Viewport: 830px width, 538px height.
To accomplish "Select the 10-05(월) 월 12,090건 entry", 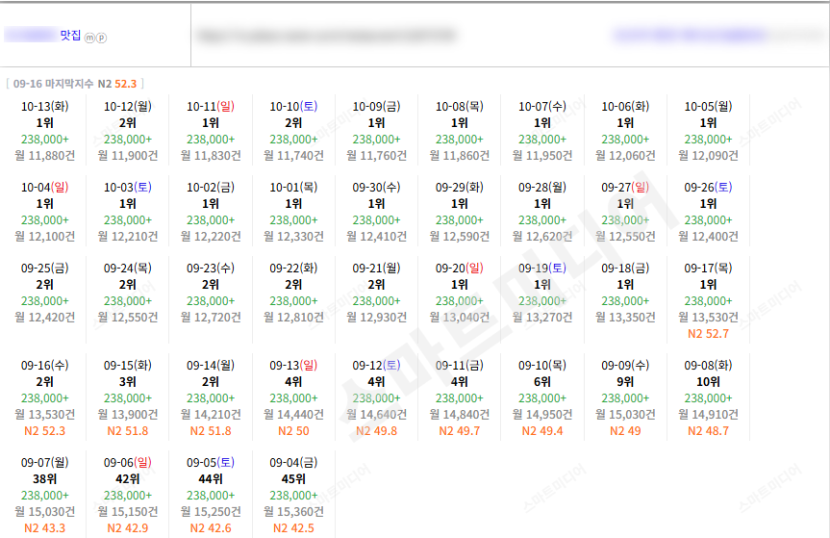I will pyautogui.click(x=708, y=155).
